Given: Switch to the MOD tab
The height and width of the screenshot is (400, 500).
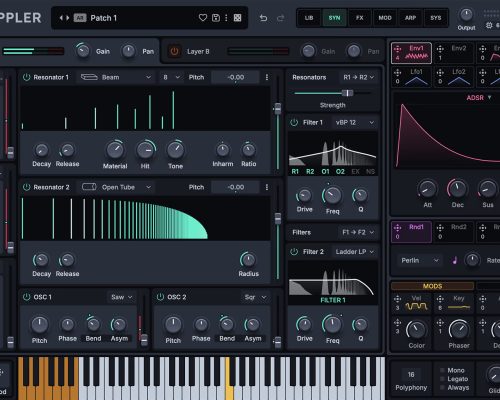Looking at the screenshot, I should (x=385, y=18).
